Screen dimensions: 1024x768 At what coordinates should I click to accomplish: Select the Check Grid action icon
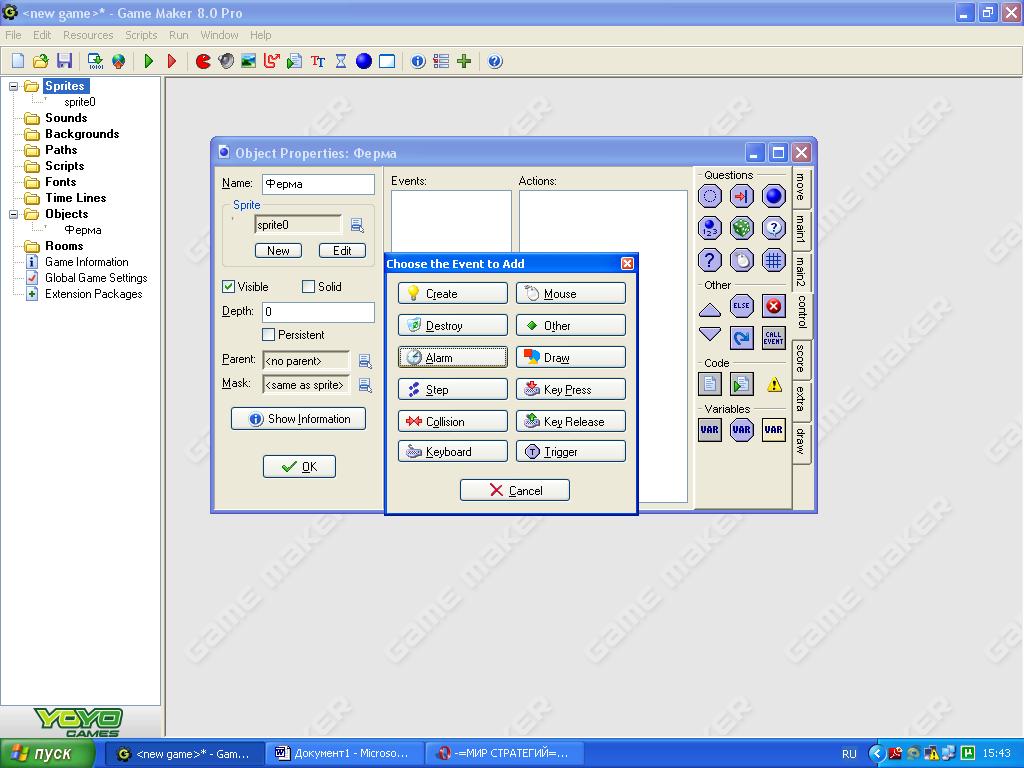click(x=773, y=260)
